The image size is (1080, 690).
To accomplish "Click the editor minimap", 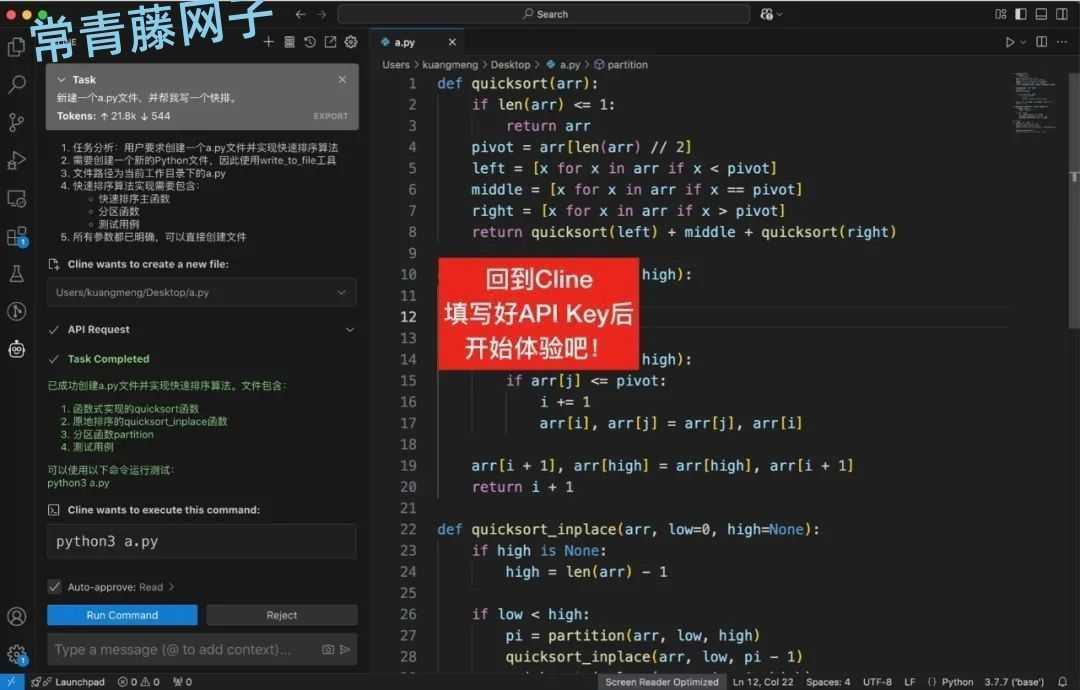I will [x=1035, y=103].
